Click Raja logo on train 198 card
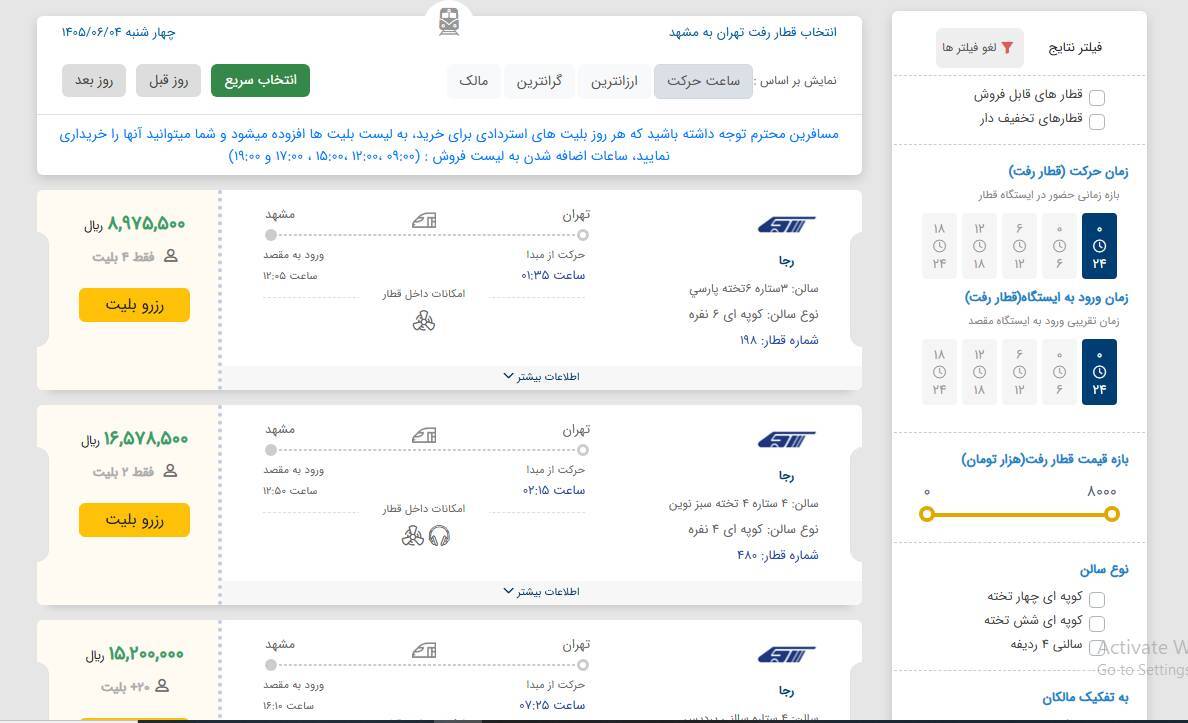Image resolution: width=1188 pixels, height=723 pixels. [786, 224]
